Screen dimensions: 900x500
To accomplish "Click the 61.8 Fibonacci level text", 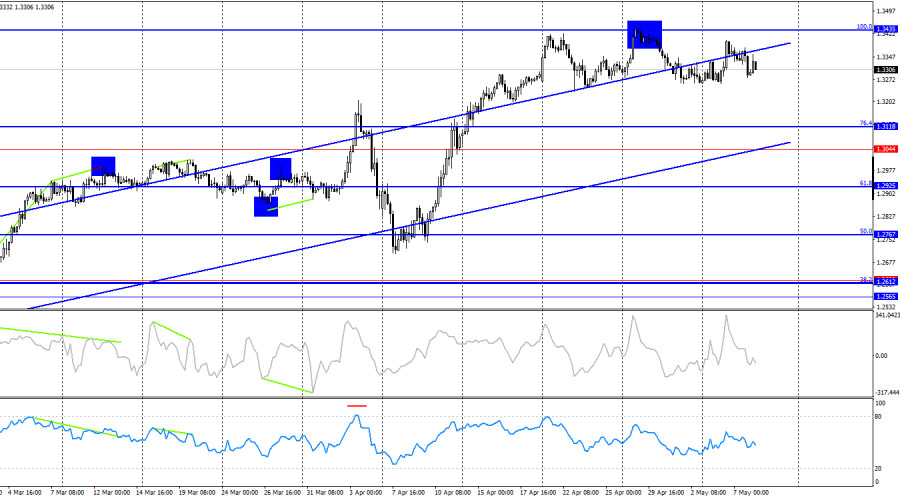I will (x=866, y=183).
